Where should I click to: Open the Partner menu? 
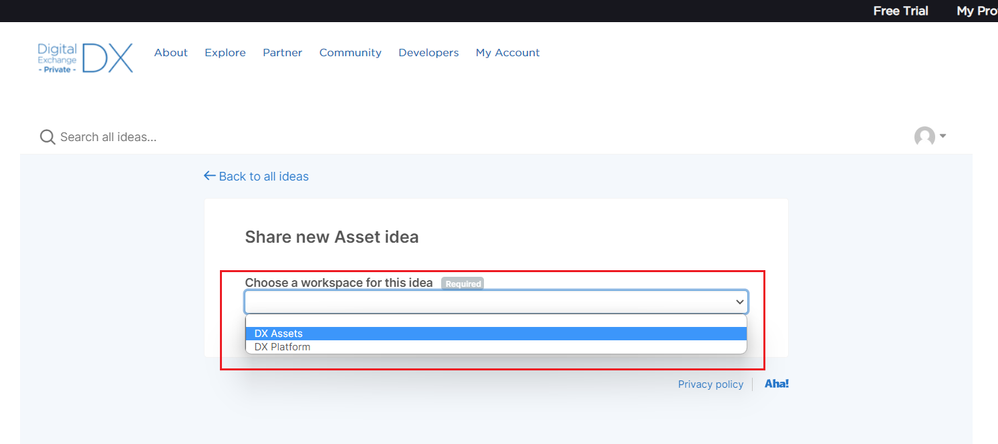pos(282,53)
